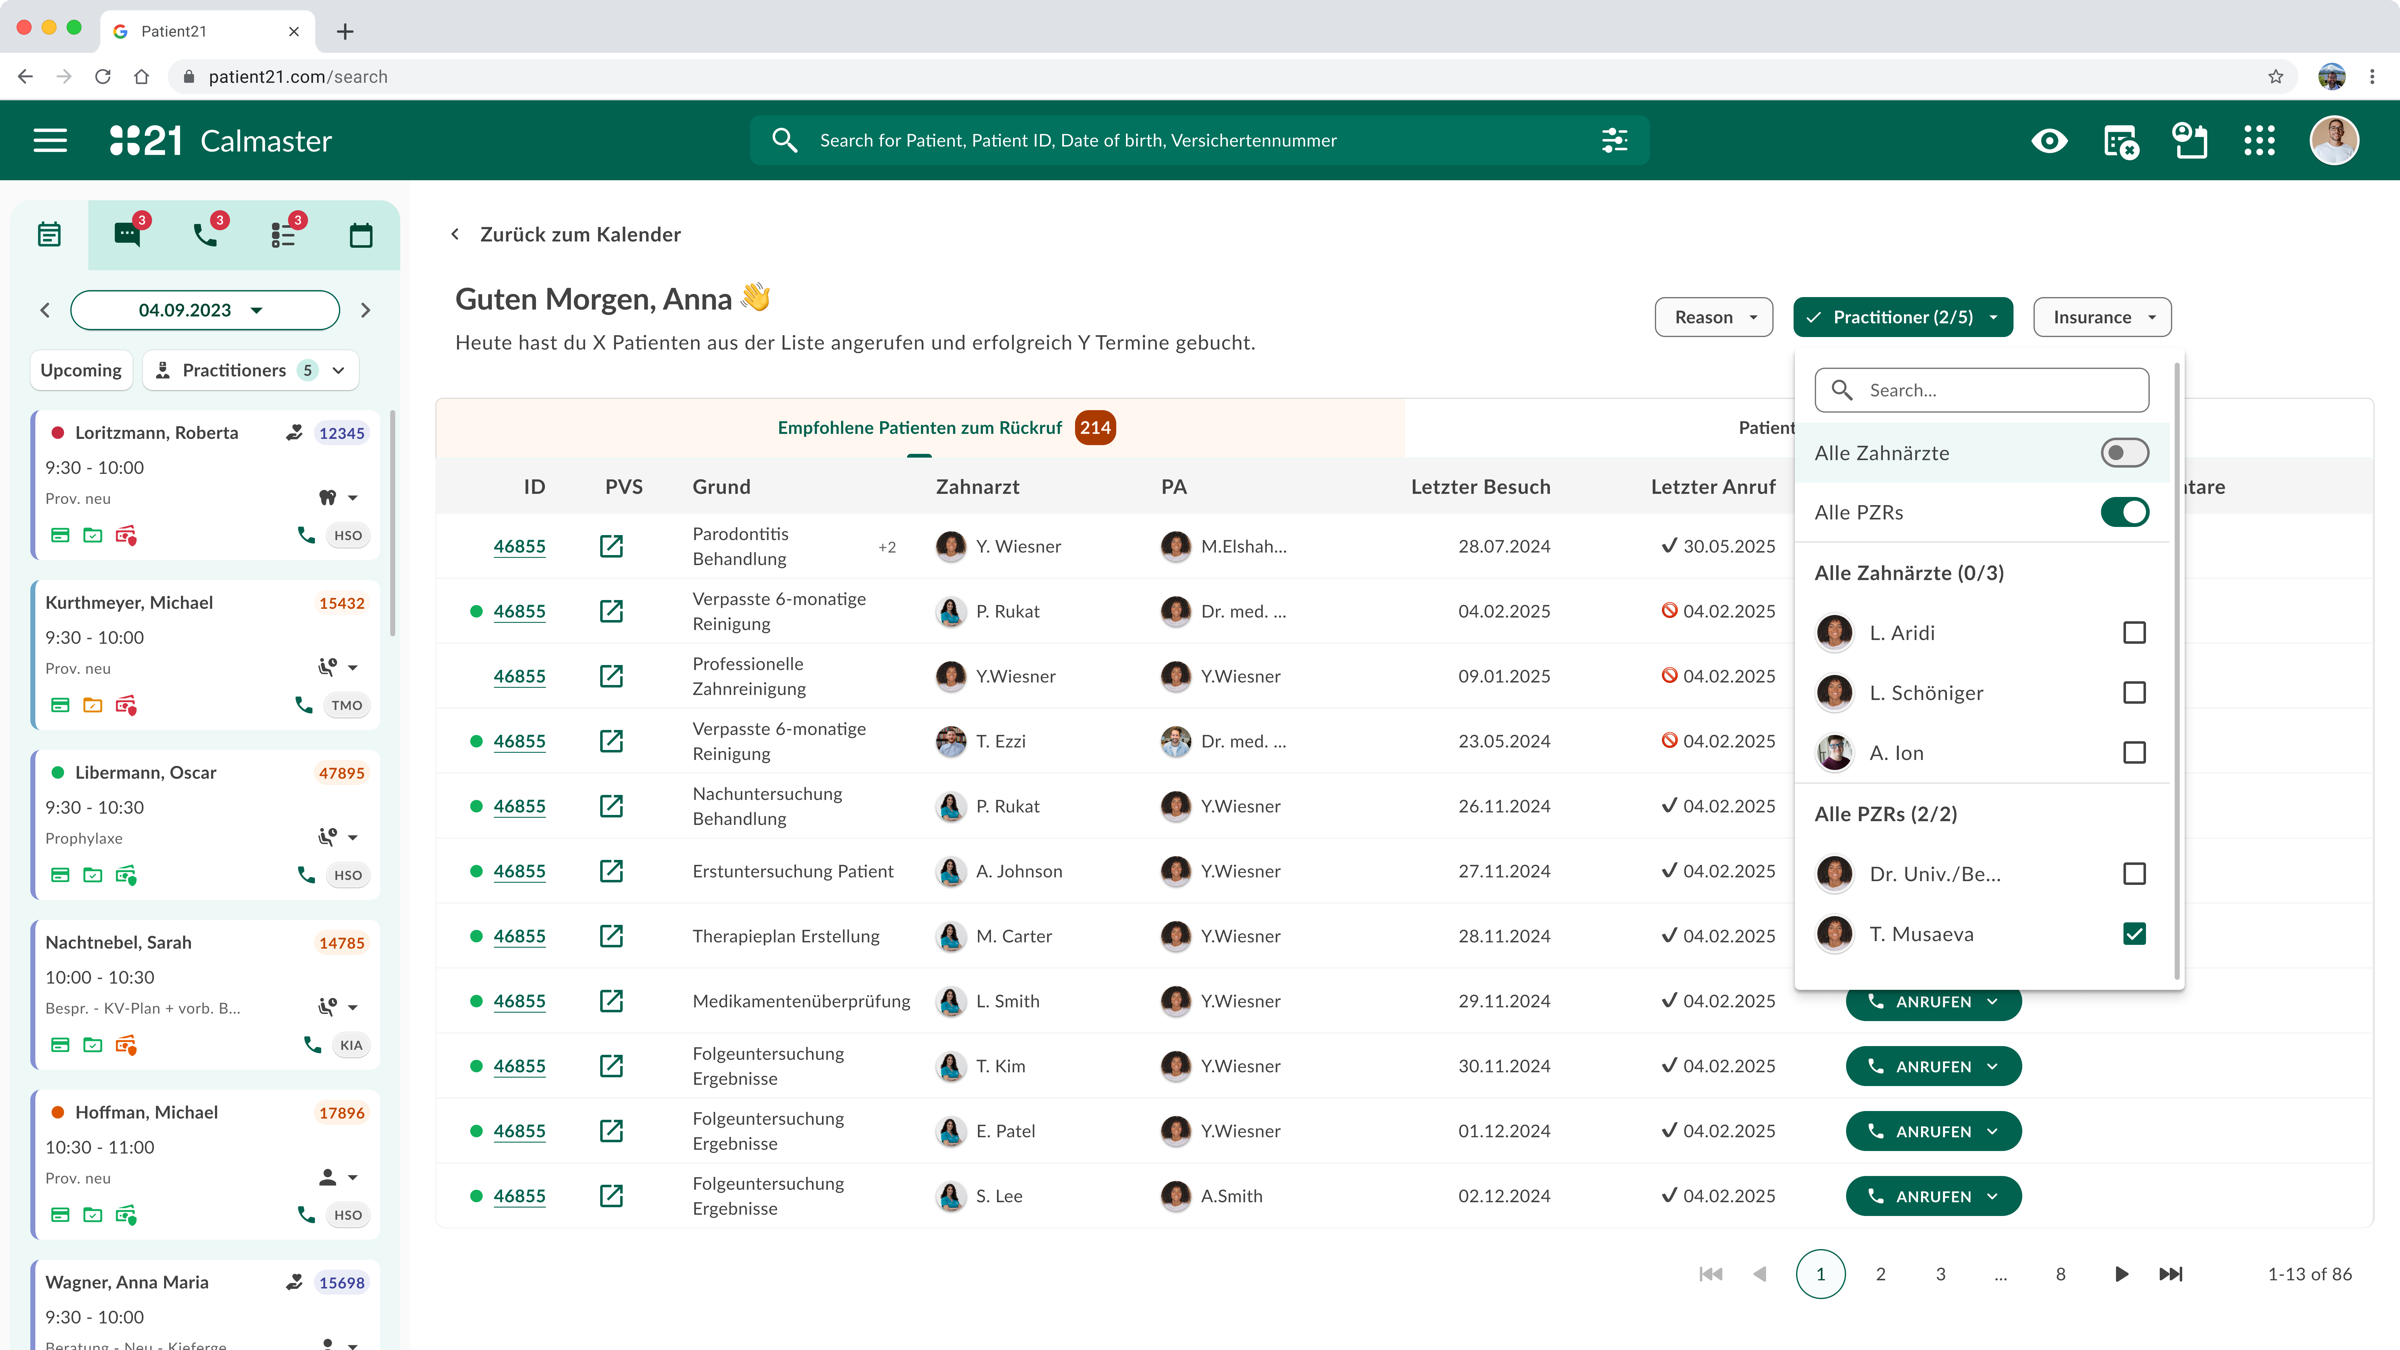Viewport: 2400px width, 1350px height.
Task: Click the sidebar appointments scrollbar
Action: click(x=392, y=523)
